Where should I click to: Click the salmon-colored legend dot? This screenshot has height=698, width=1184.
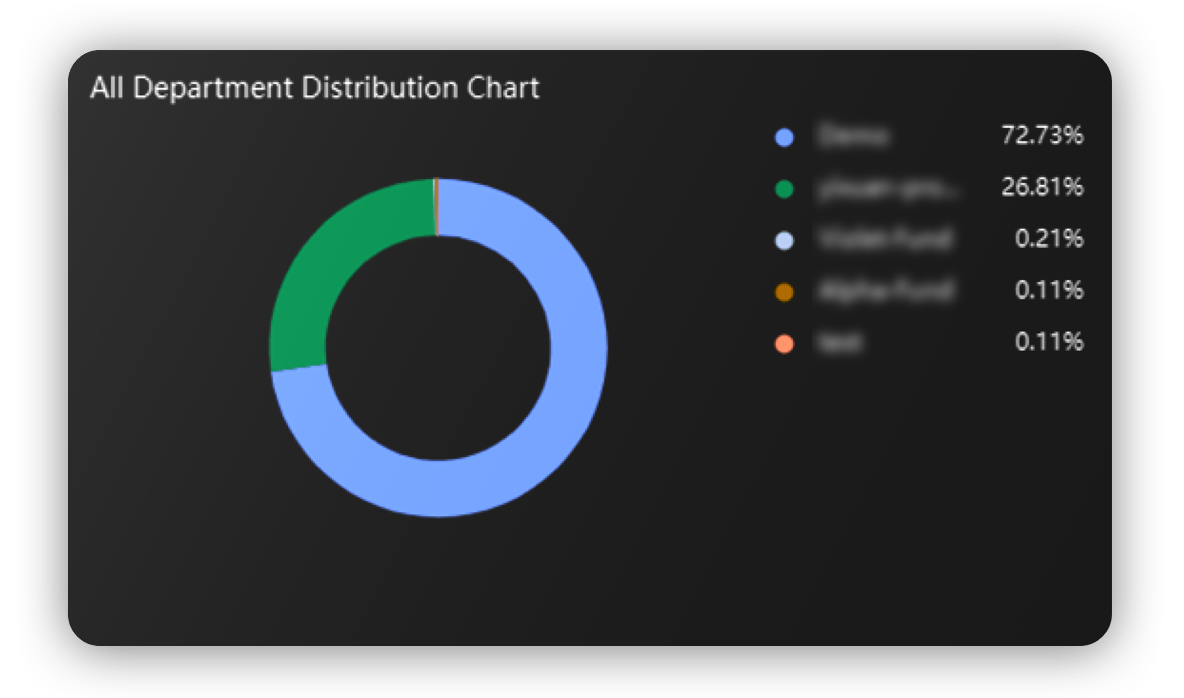[785, 344]
